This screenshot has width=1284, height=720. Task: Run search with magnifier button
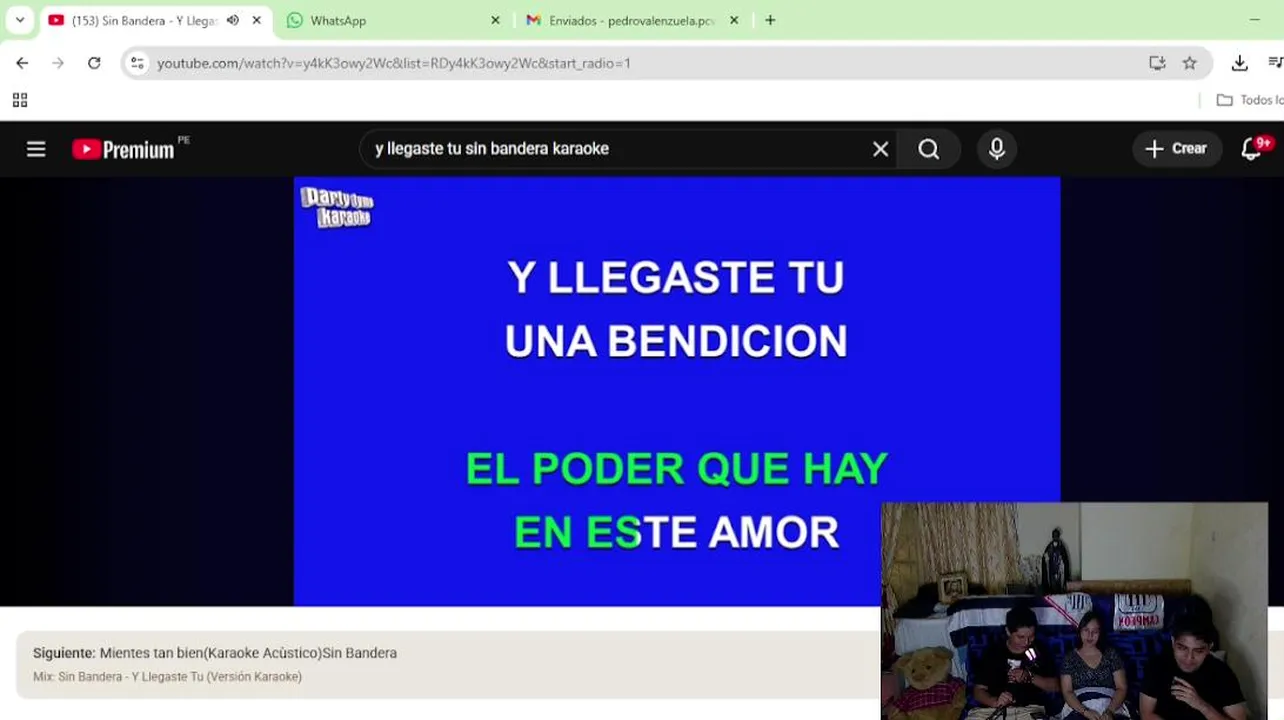pyautogui.click(x=929, y=149)
